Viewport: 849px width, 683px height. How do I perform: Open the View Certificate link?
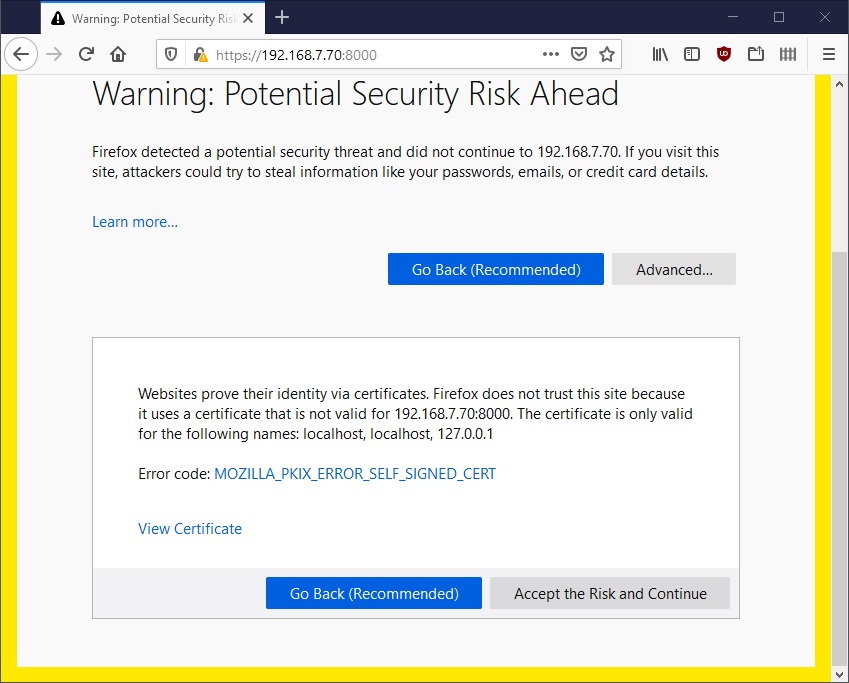coord(190,528)
